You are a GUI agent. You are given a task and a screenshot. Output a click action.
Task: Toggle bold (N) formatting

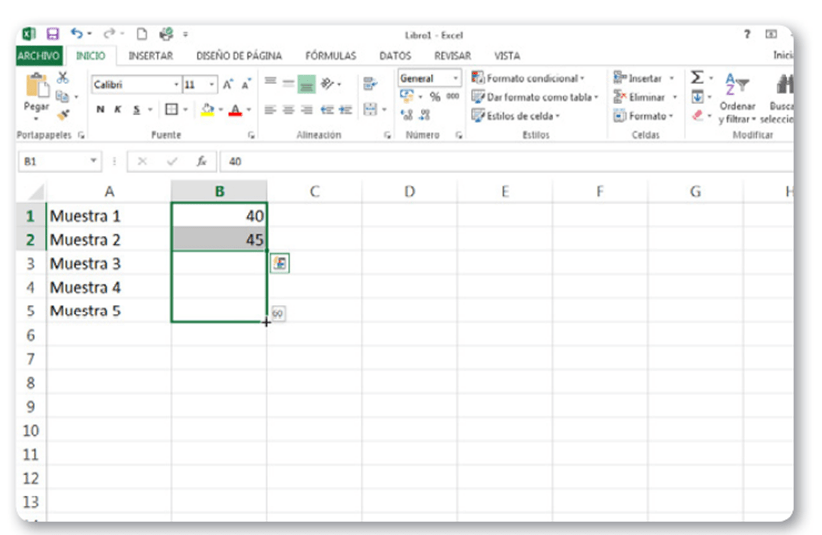tap(100, 110)
